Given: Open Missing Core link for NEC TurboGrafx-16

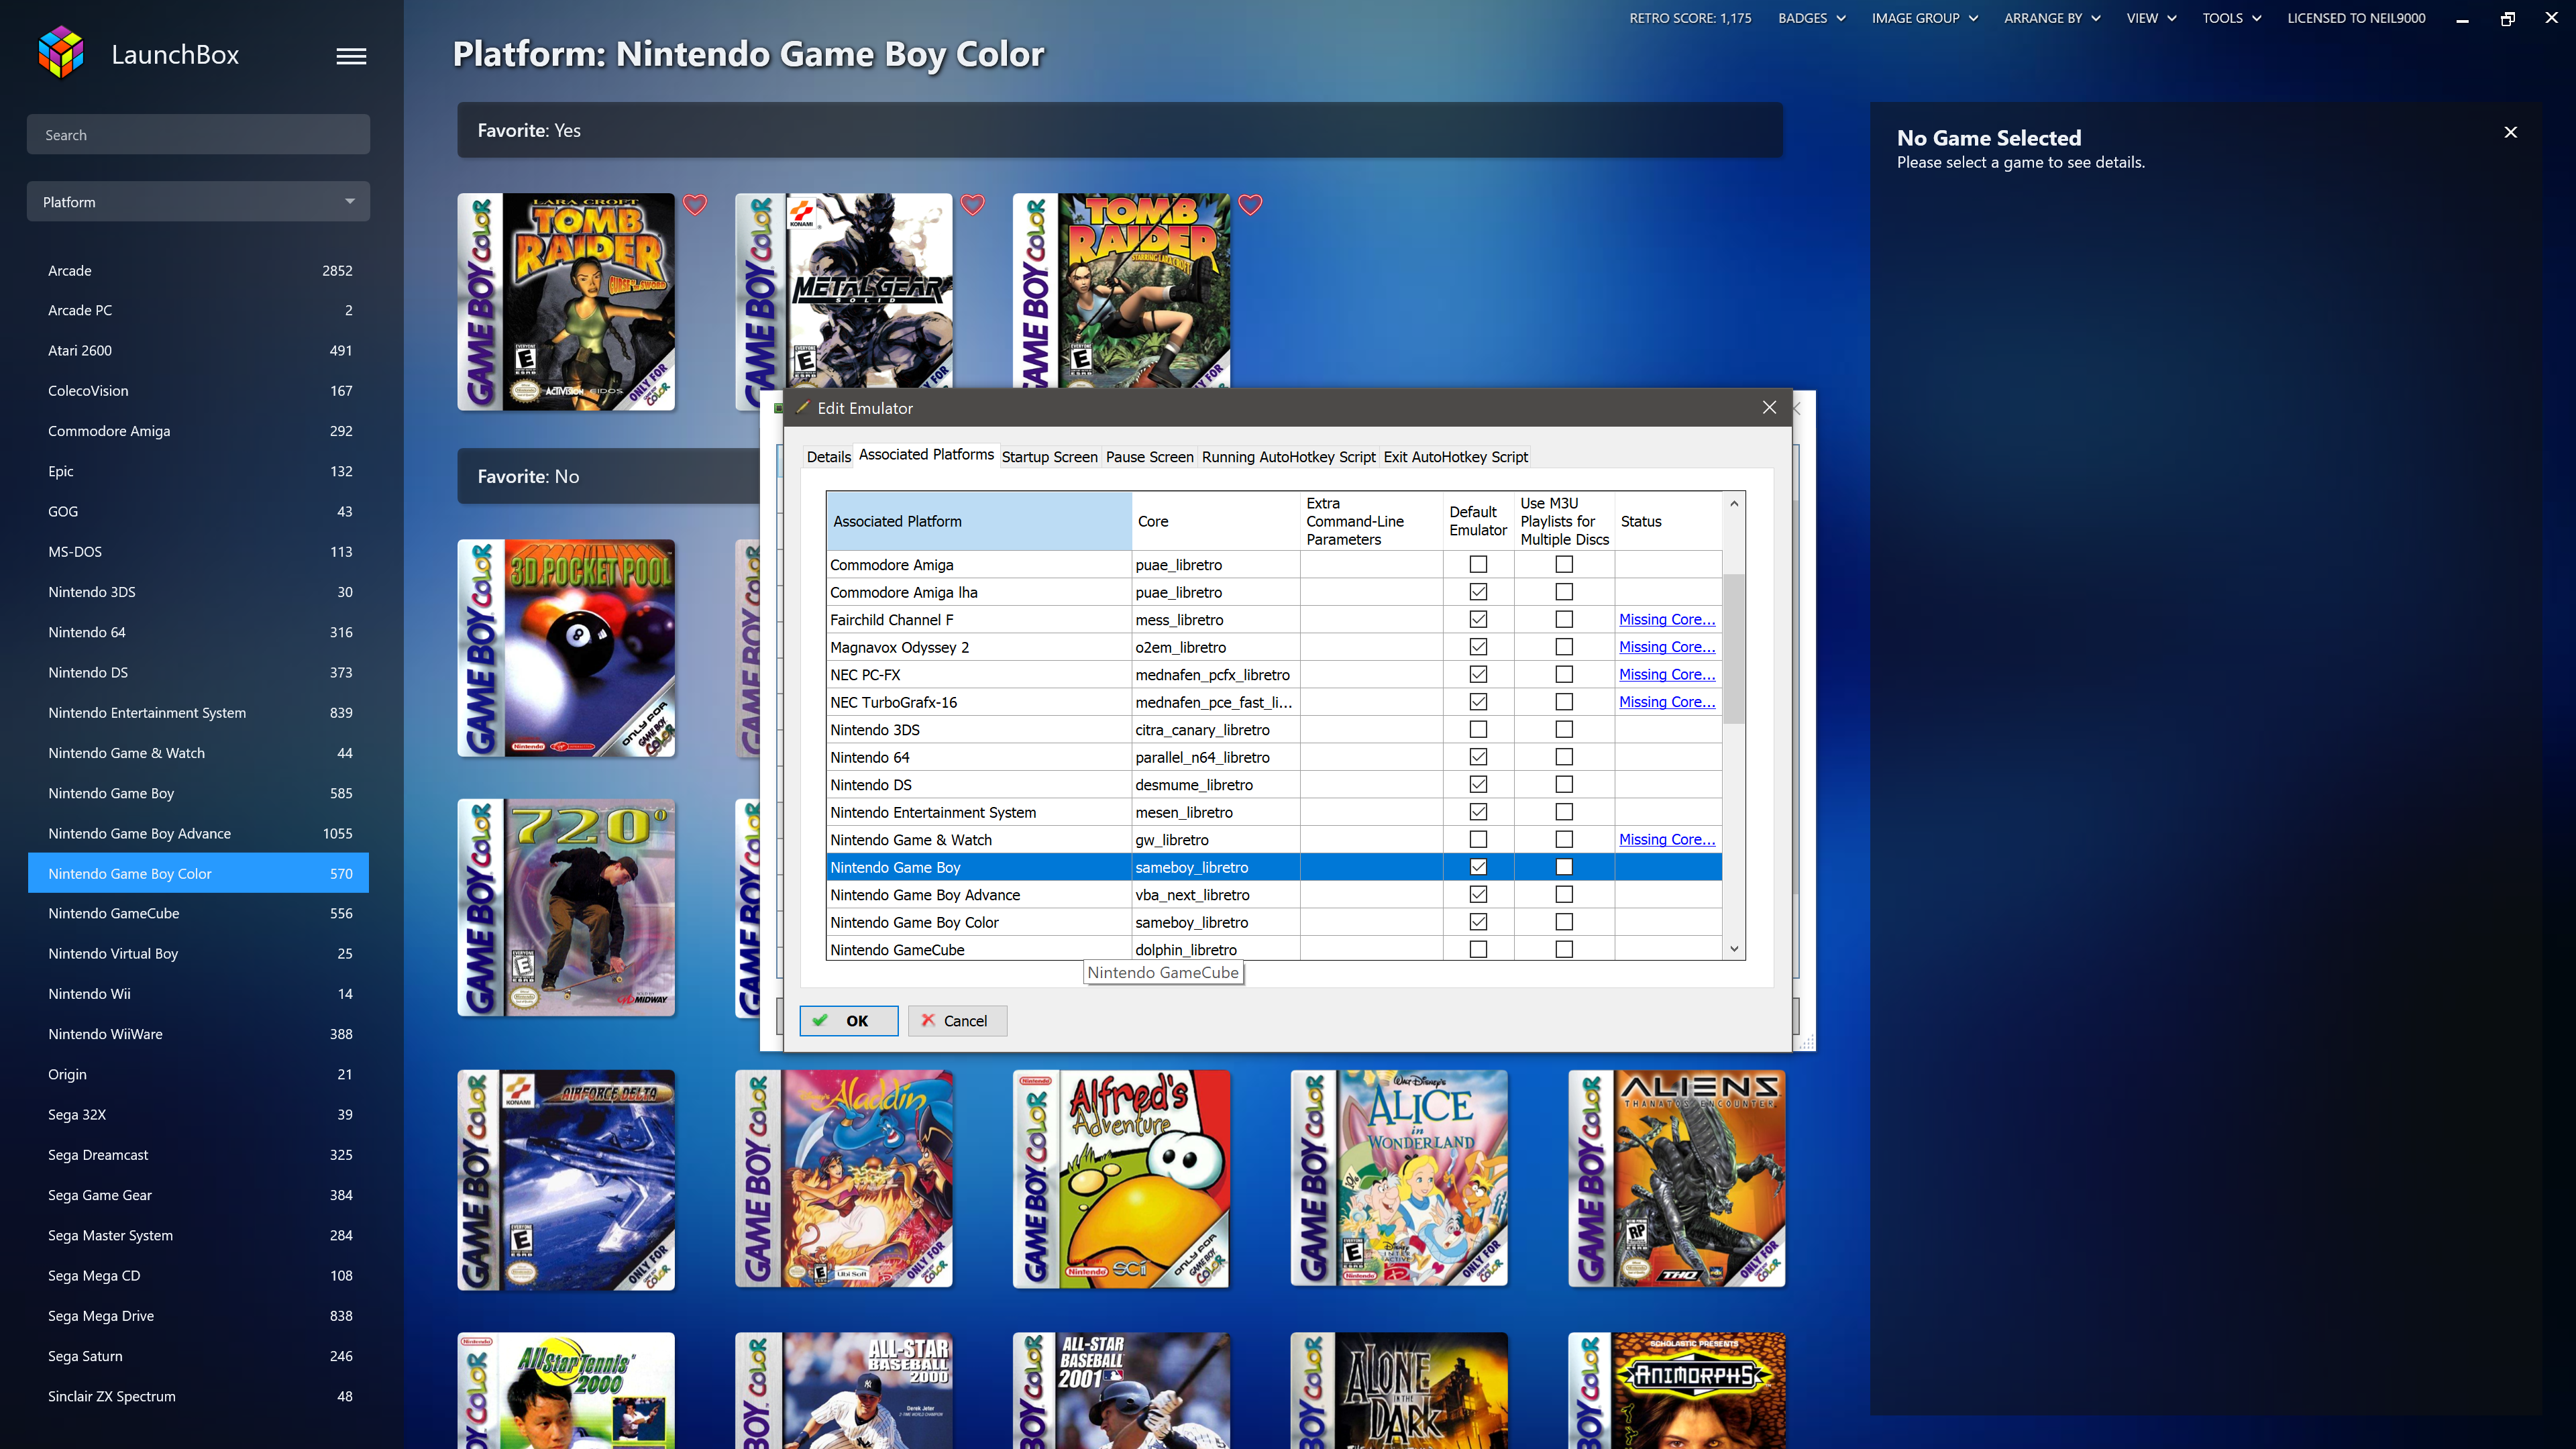Looking at the screenshot, I should point(1667,702).
